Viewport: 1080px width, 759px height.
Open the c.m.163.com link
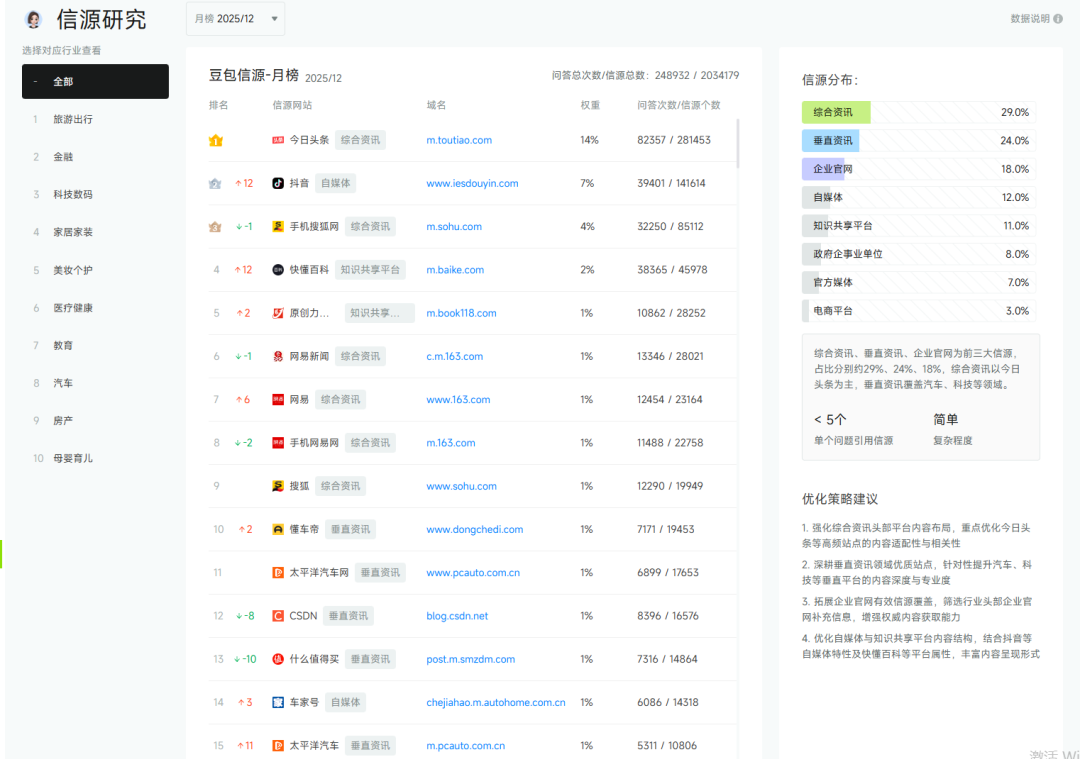click(455, 356)
